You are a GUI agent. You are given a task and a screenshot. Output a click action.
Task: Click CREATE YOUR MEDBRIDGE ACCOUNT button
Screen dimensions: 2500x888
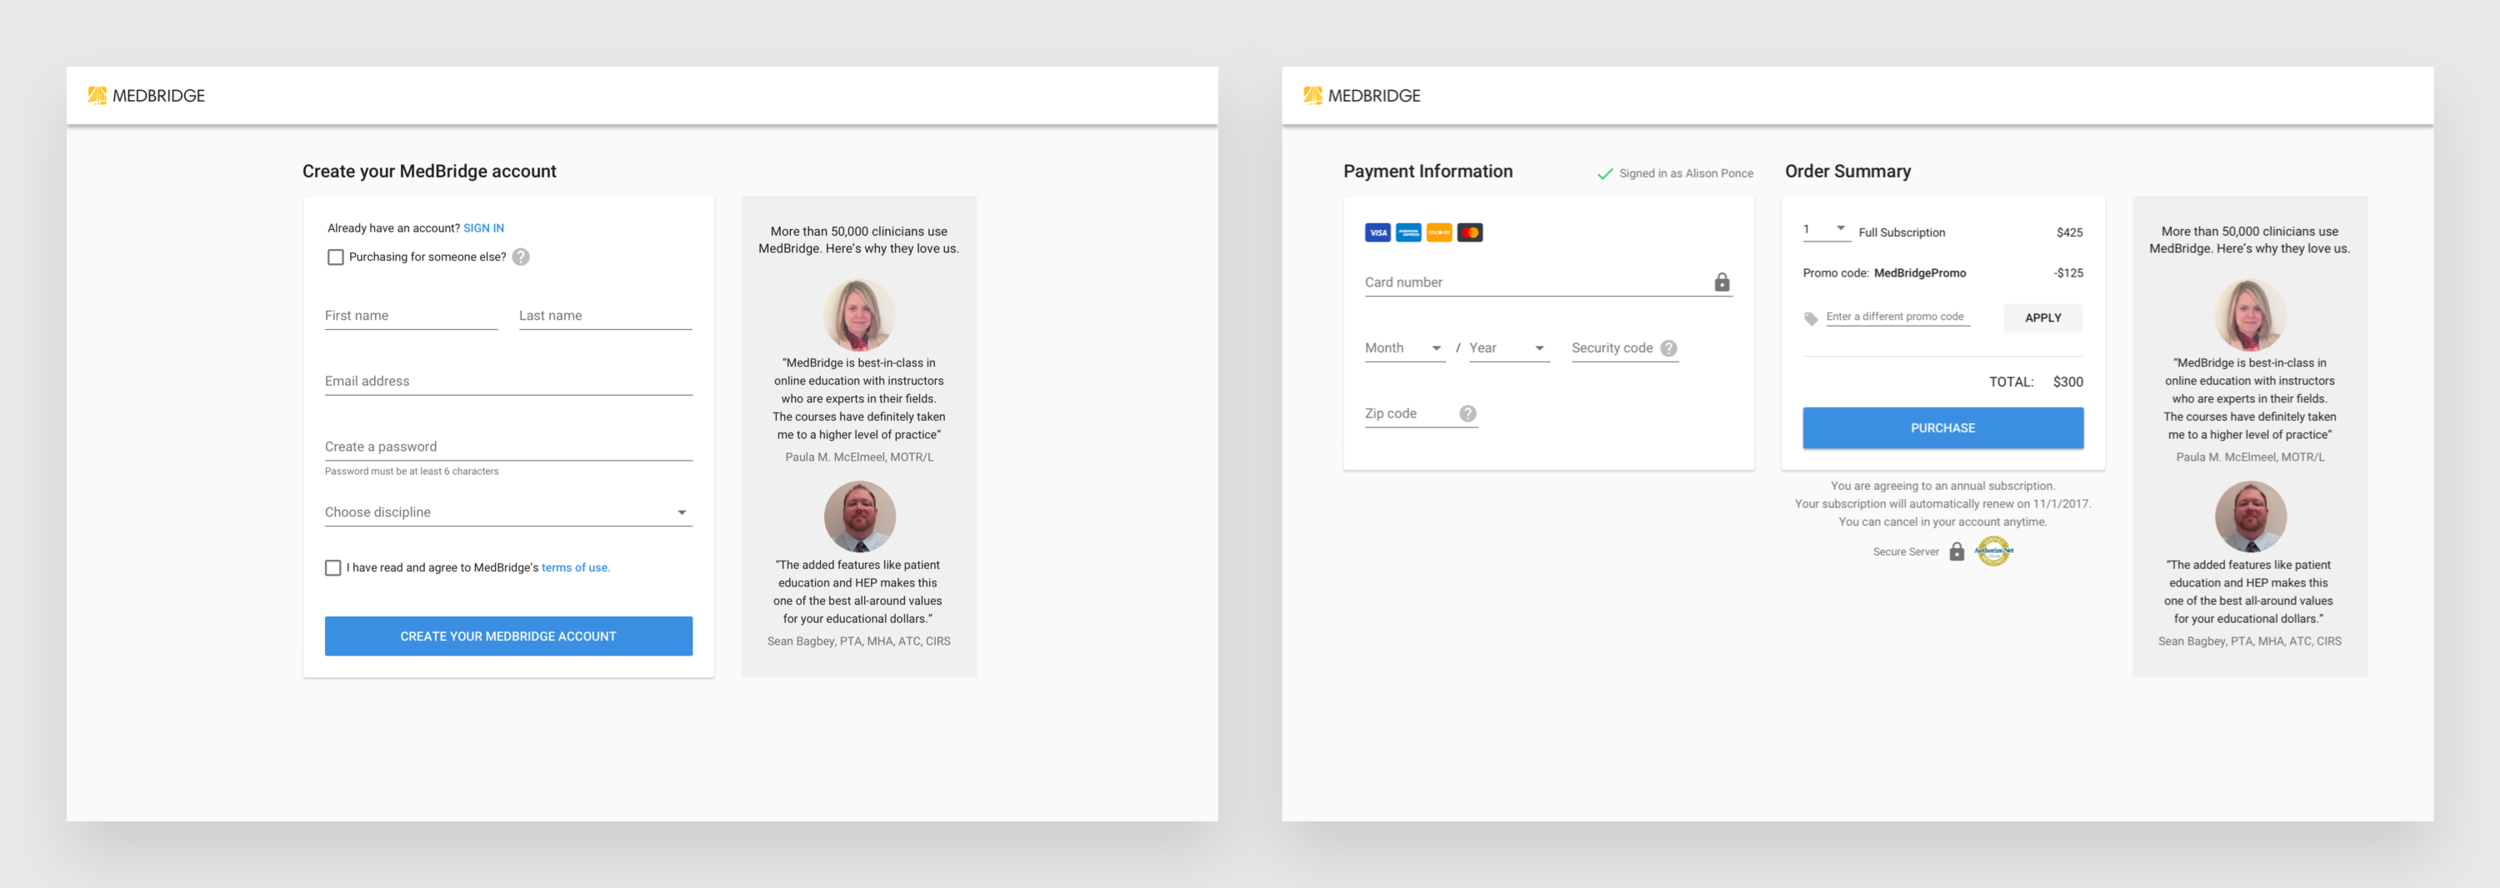click(508, 636)
